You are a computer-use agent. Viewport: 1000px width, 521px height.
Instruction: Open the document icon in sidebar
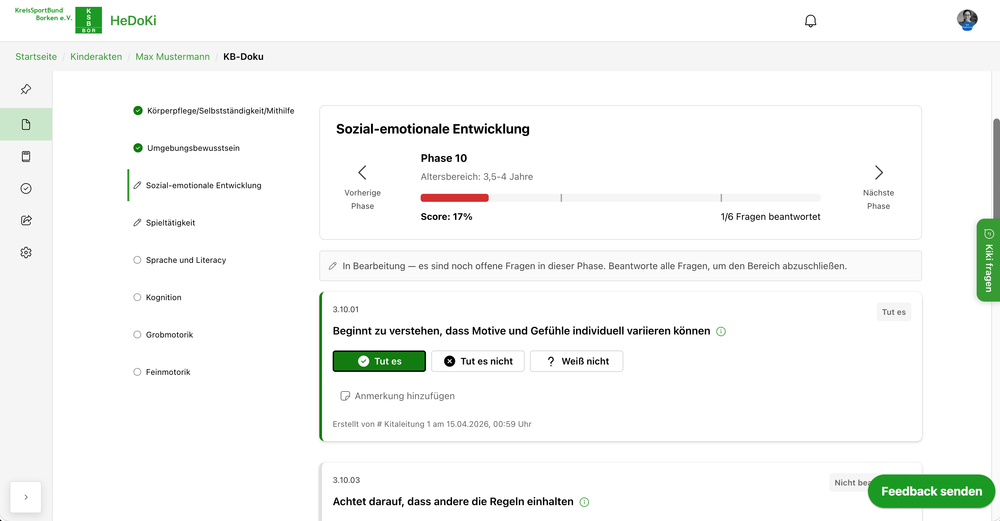click(26, 124)
